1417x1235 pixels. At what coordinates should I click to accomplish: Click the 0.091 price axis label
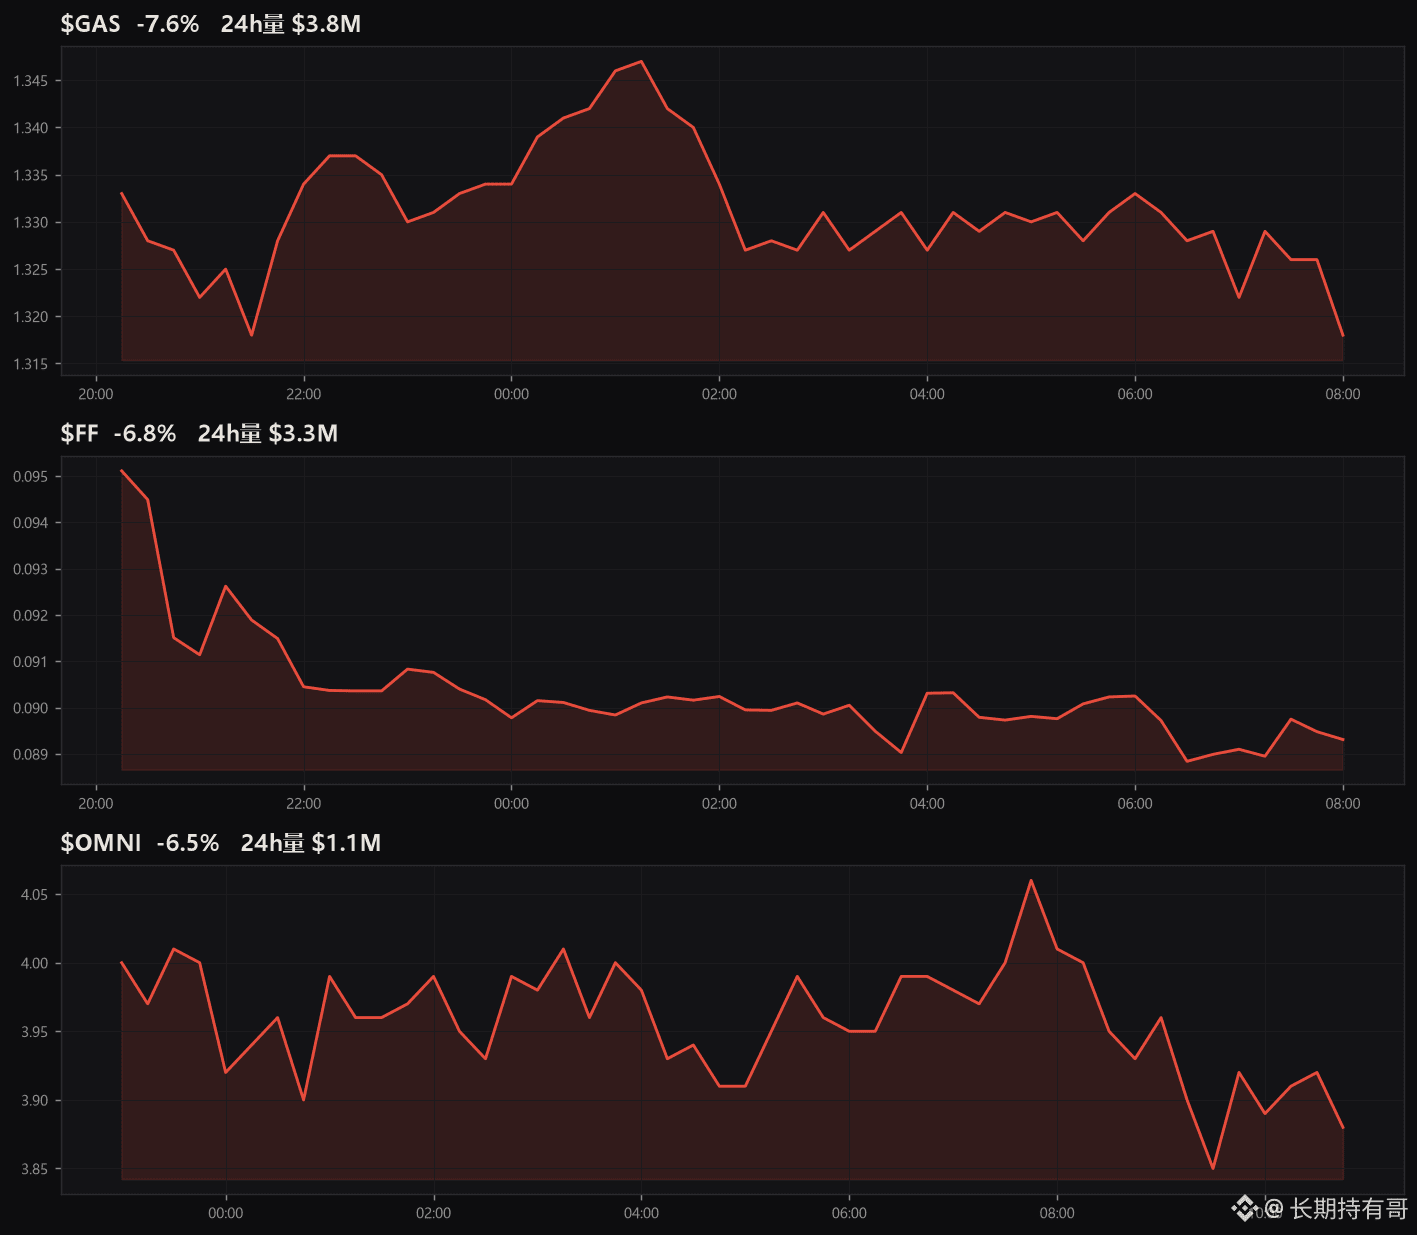tap(31, 662)
